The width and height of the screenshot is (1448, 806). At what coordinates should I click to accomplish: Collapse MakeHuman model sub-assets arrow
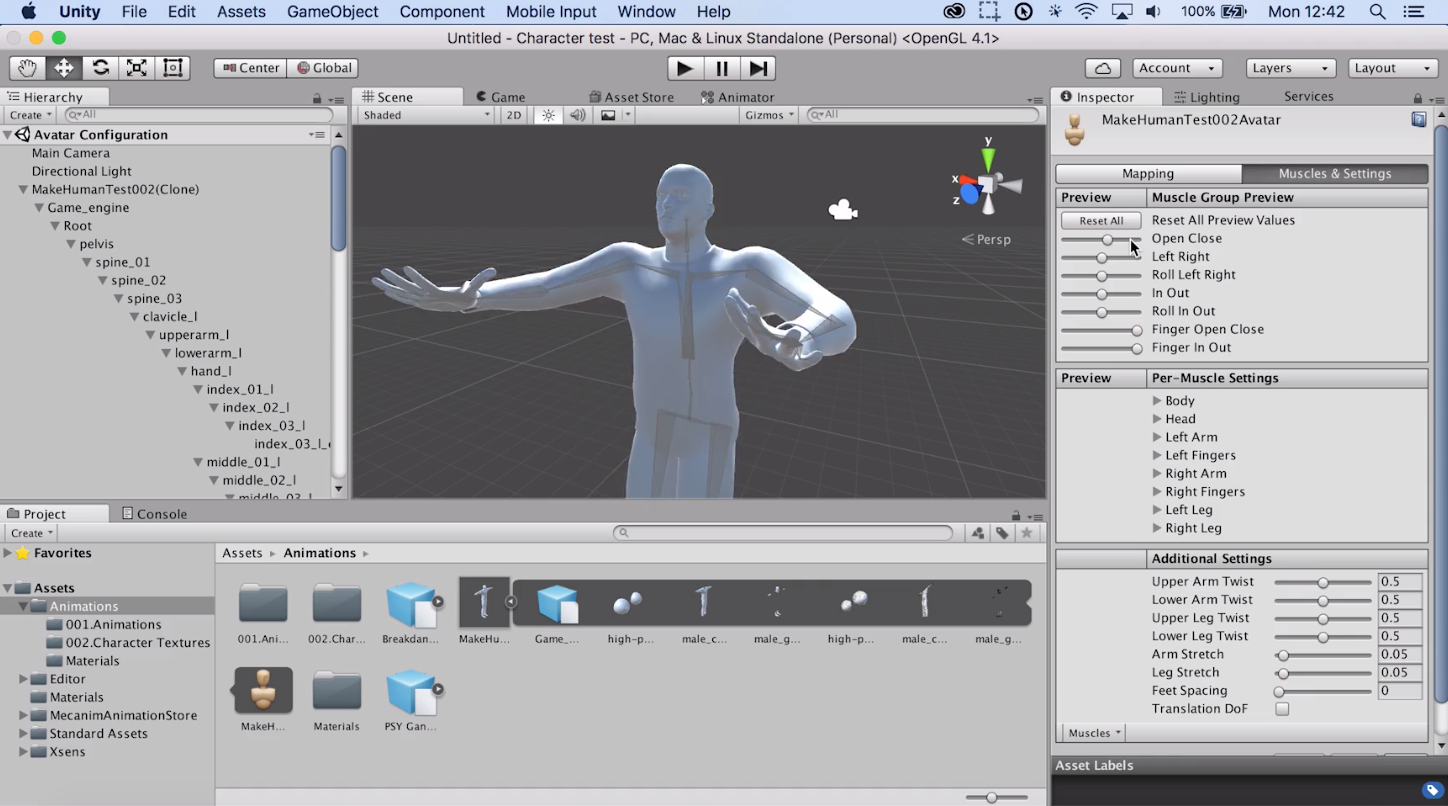pos(510,602)
